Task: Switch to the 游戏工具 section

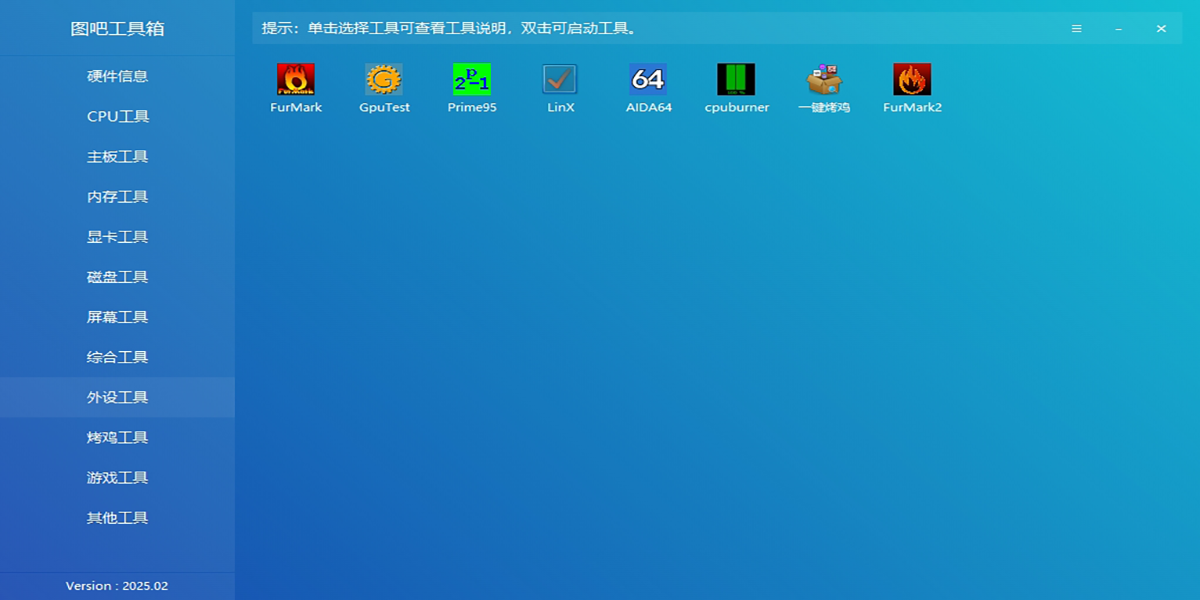Action: pyautogui.click(x=117, y=477)
